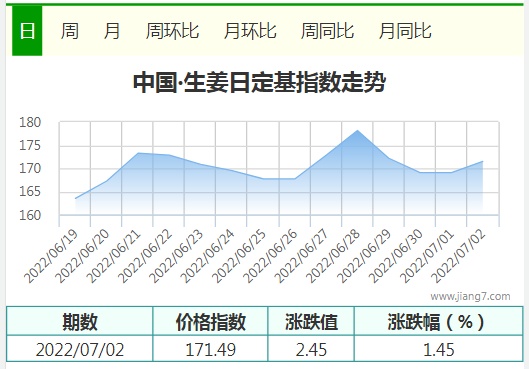Screen dimensions: 529x369
Task: Click the 涨跌值 column header
Action: (311, 321)
